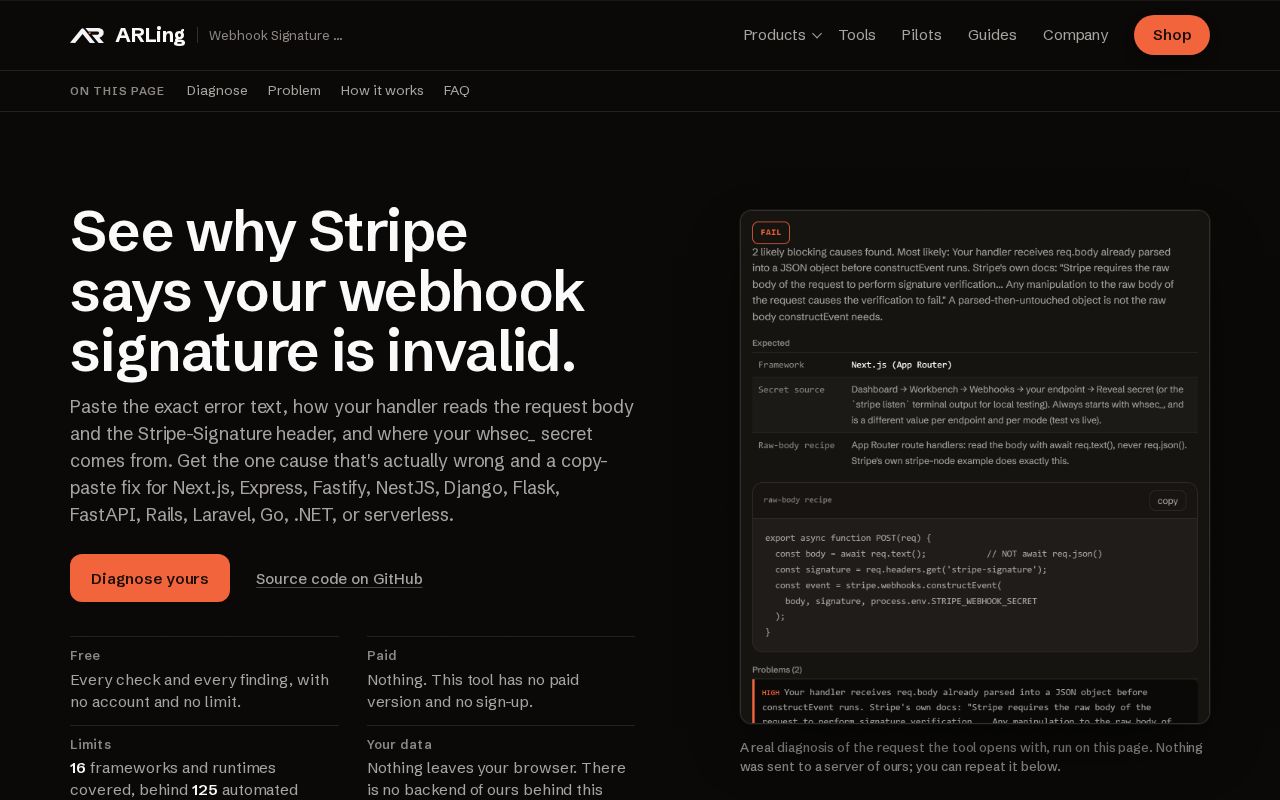Image resolution: width=1280 pixels, height=800 pixels.
Task: Open the Company menu item
Action: 1075,35
